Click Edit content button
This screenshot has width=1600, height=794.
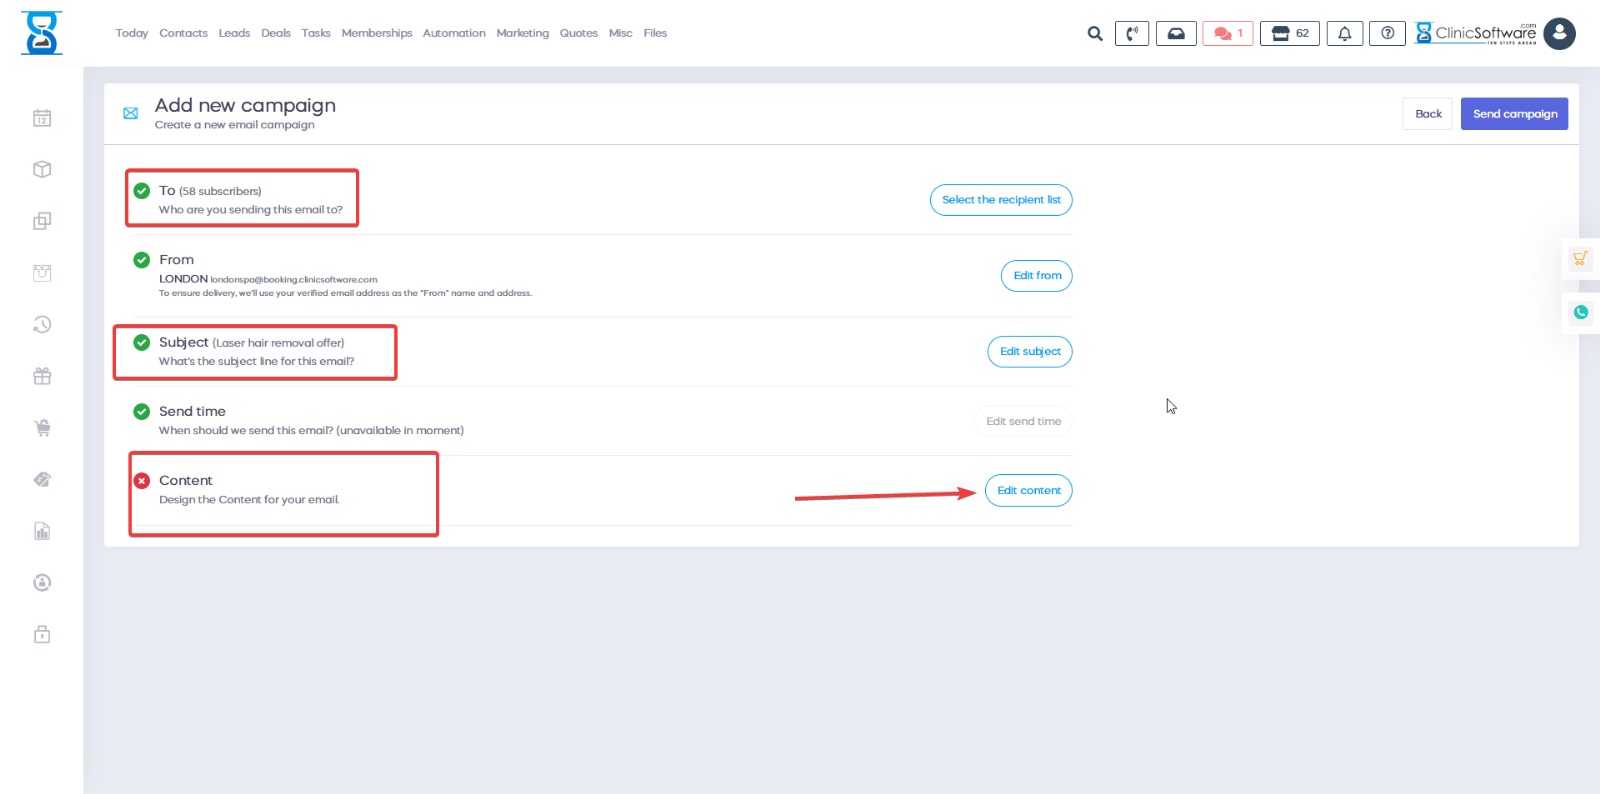1028,491
